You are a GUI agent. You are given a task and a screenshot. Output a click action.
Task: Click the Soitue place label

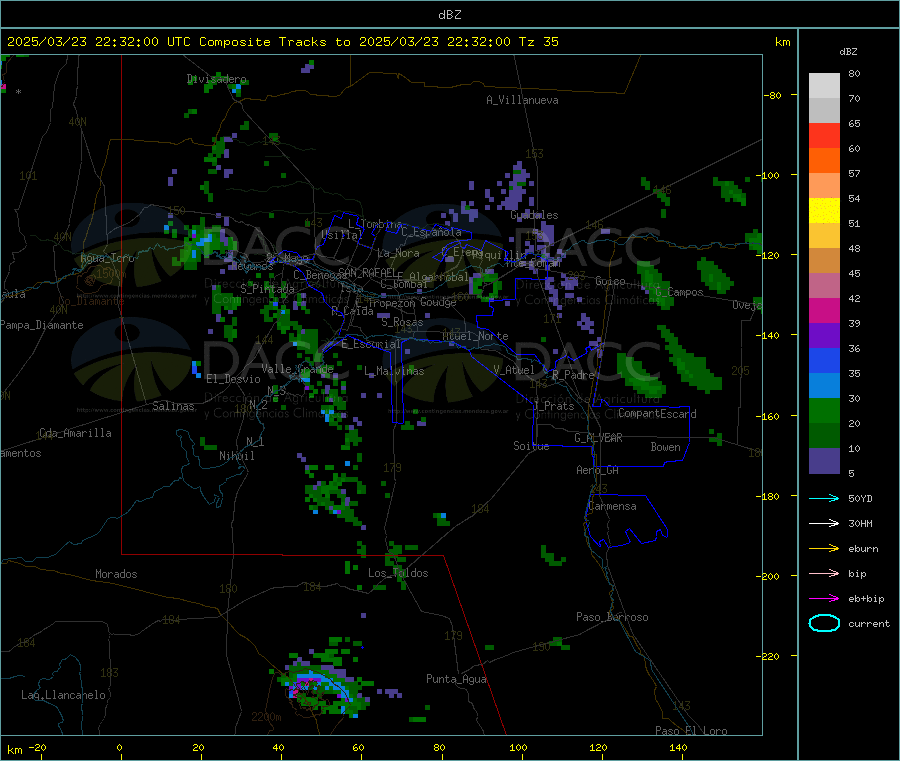click(531, 446)
